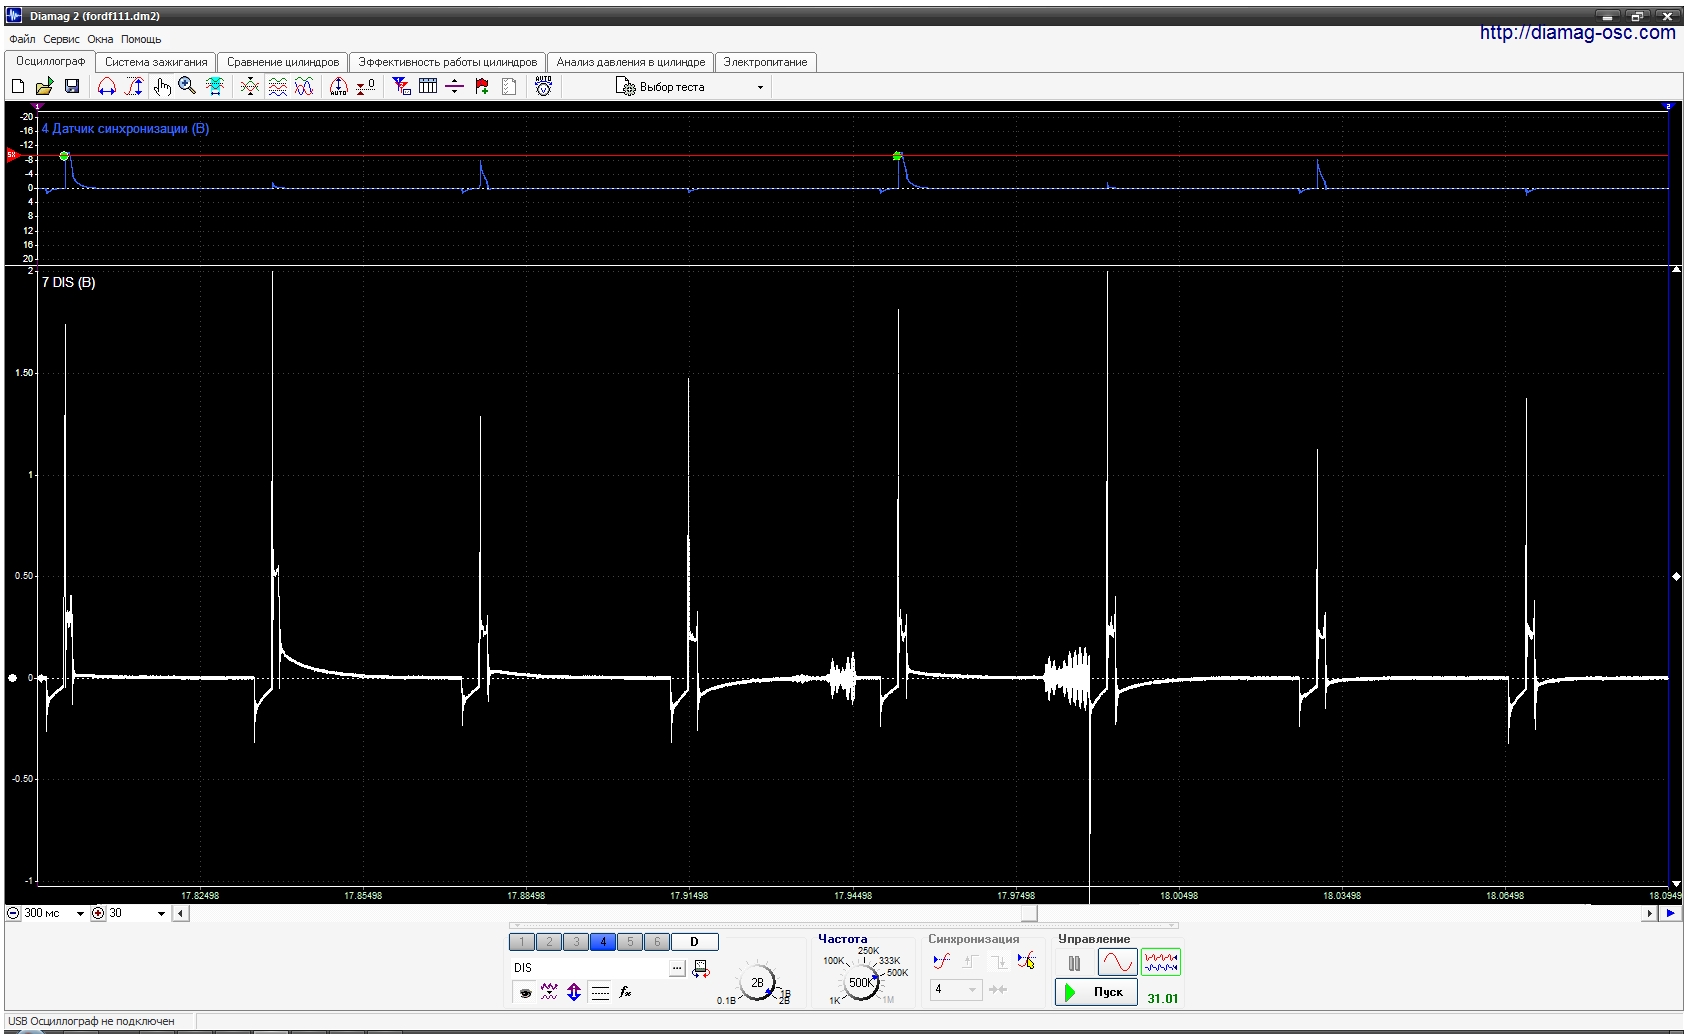1690x1034 pixels.
Task: Open the 30 zoom value dropdown
Action: [x=161, y=913]
